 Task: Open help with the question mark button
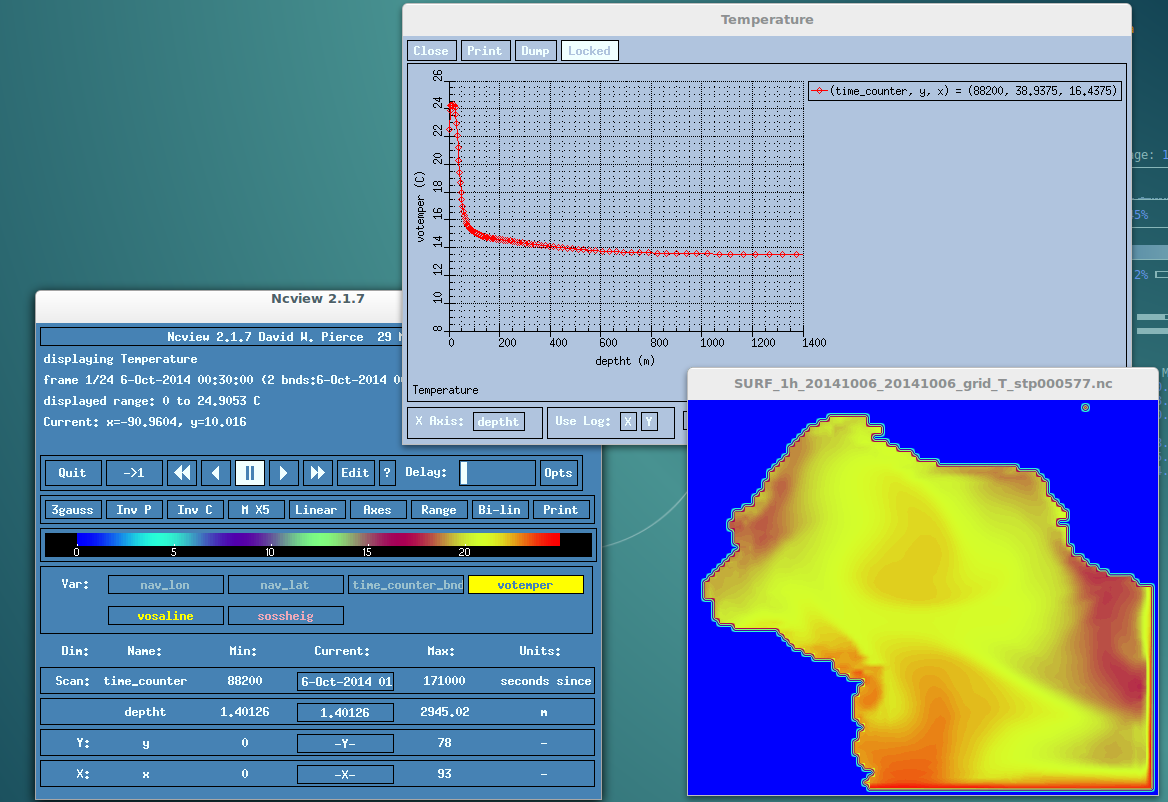click(x=387, y=473)
